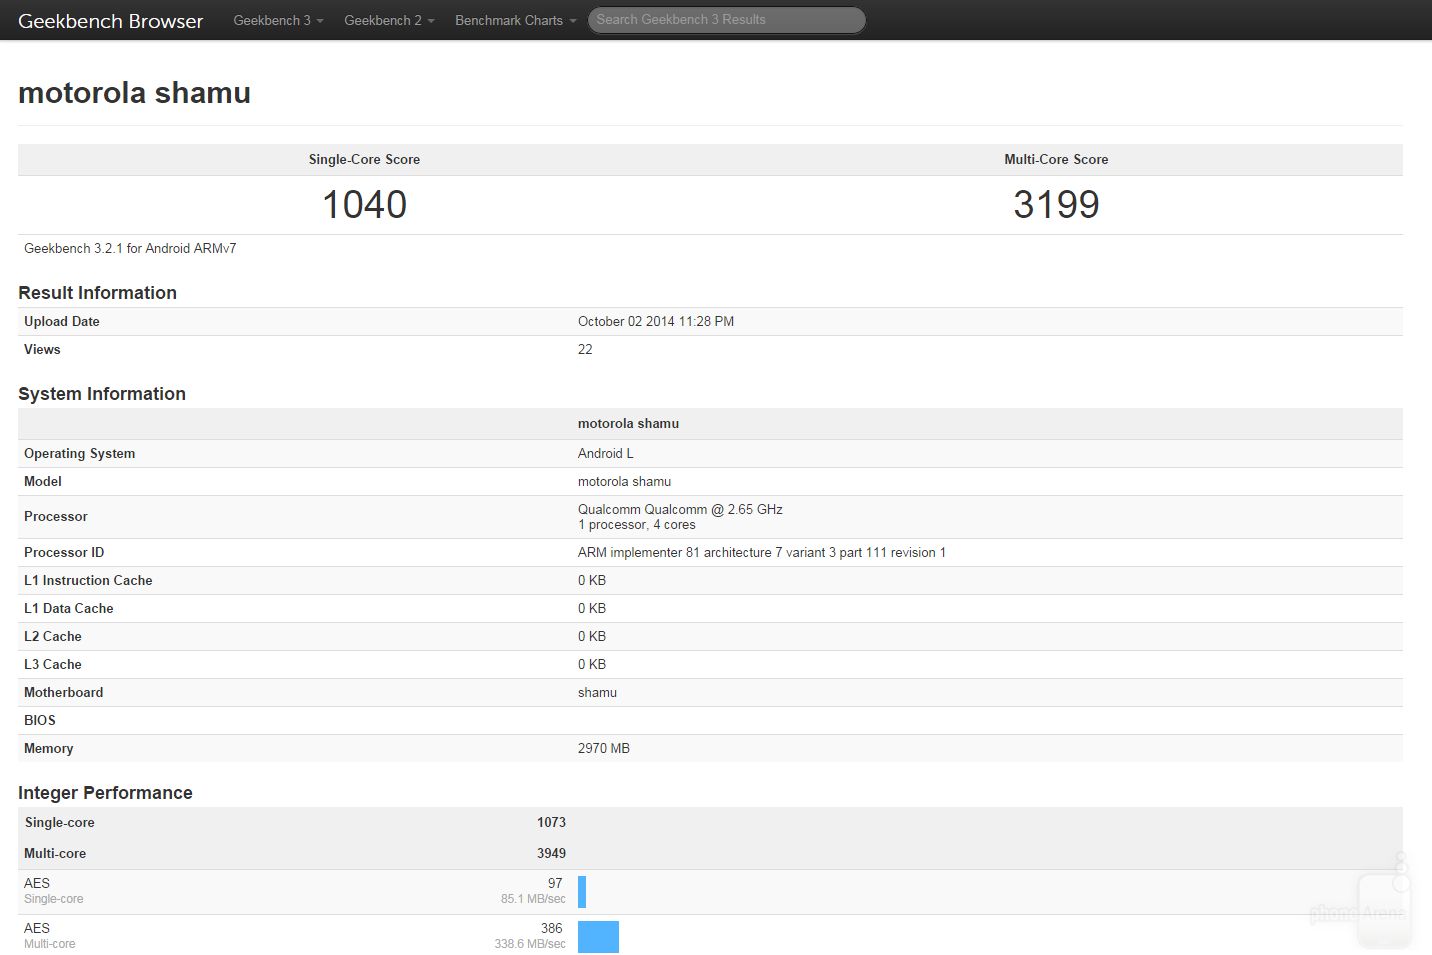The height and width of the screenshot is (955, 1432).
Task: Expand the Benchmark Charts dropdown
Action: [x=514, y=20]
